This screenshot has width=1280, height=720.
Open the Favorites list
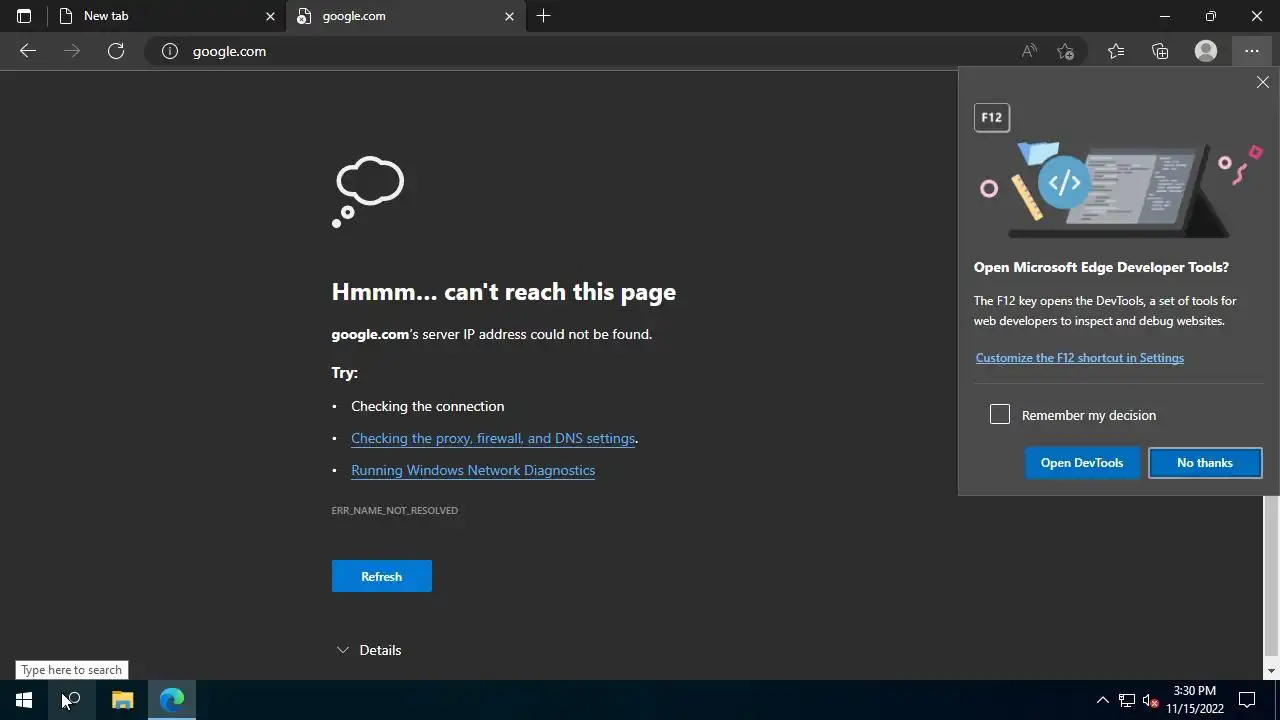point(1116,51)
